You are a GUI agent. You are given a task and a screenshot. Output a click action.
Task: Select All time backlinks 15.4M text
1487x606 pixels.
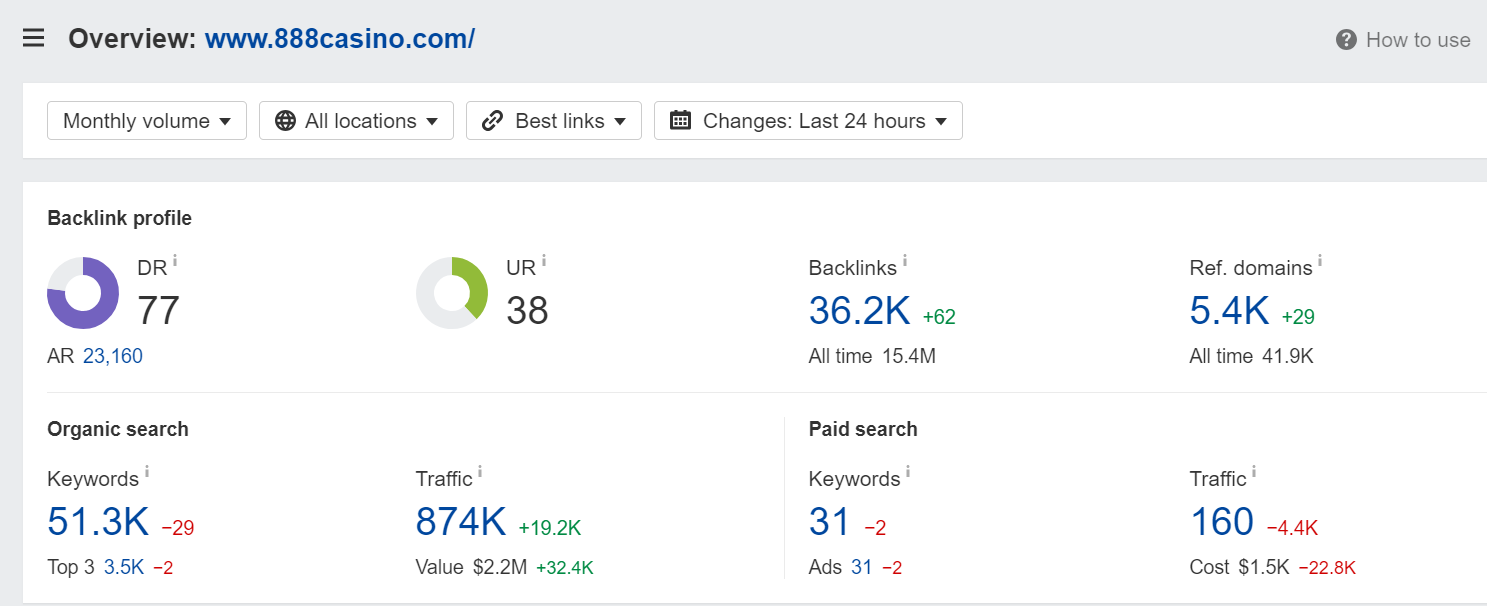(873, 356)
